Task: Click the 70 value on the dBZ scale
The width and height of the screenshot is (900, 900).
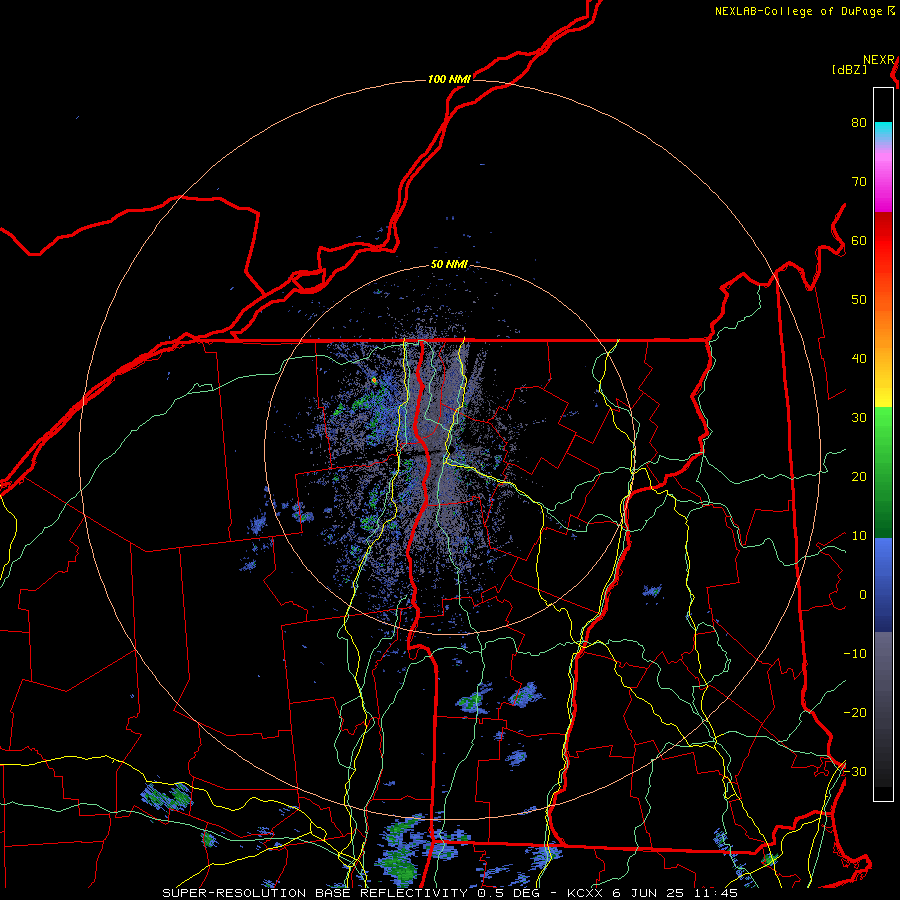Action: pyautogui.click(x=859, y=181)
